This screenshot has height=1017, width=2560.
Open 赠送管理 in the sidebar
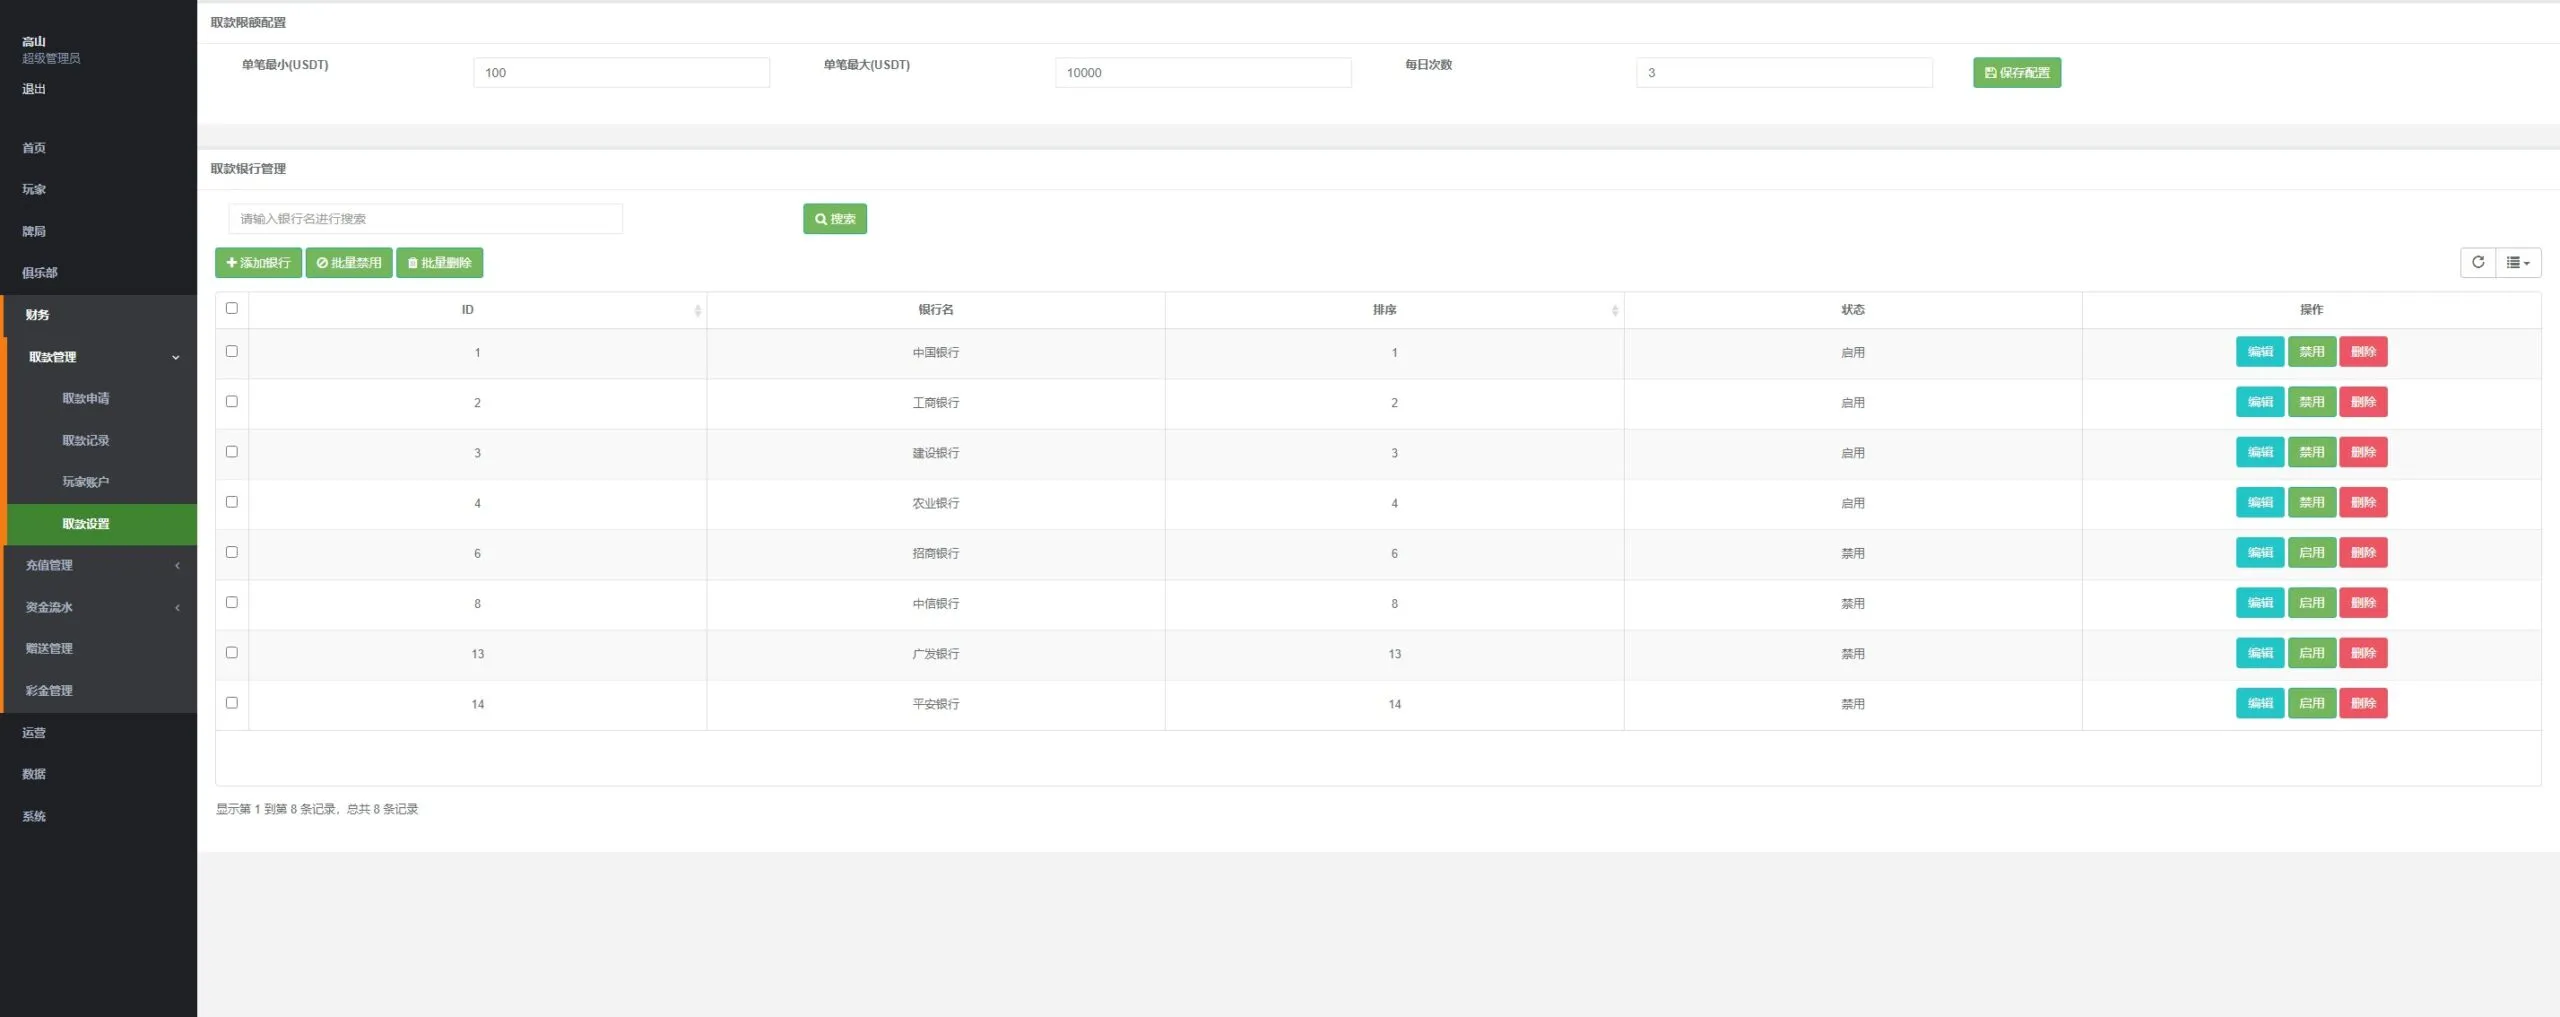[49, 649]
